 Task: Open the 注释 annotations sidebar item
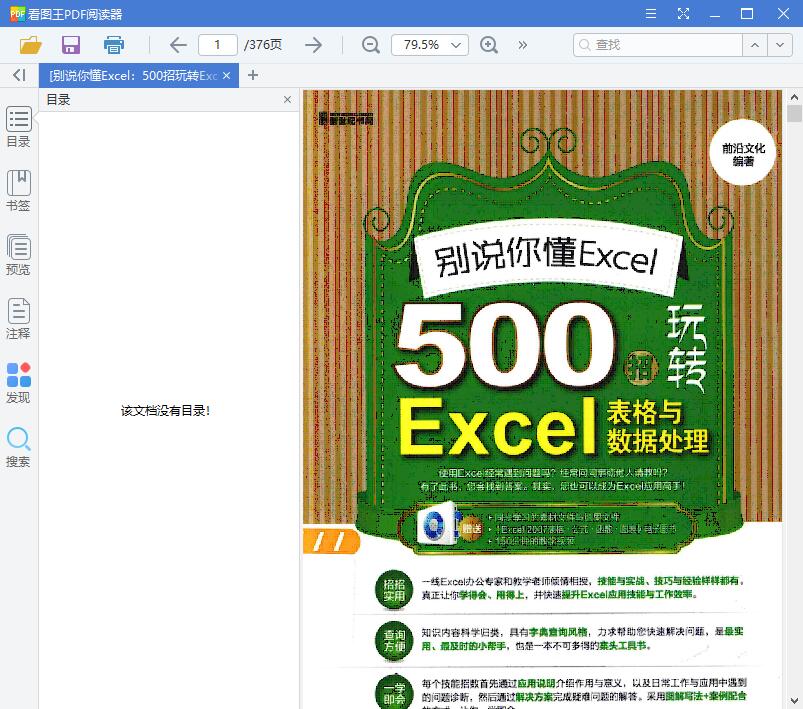[x=18, y=319]
